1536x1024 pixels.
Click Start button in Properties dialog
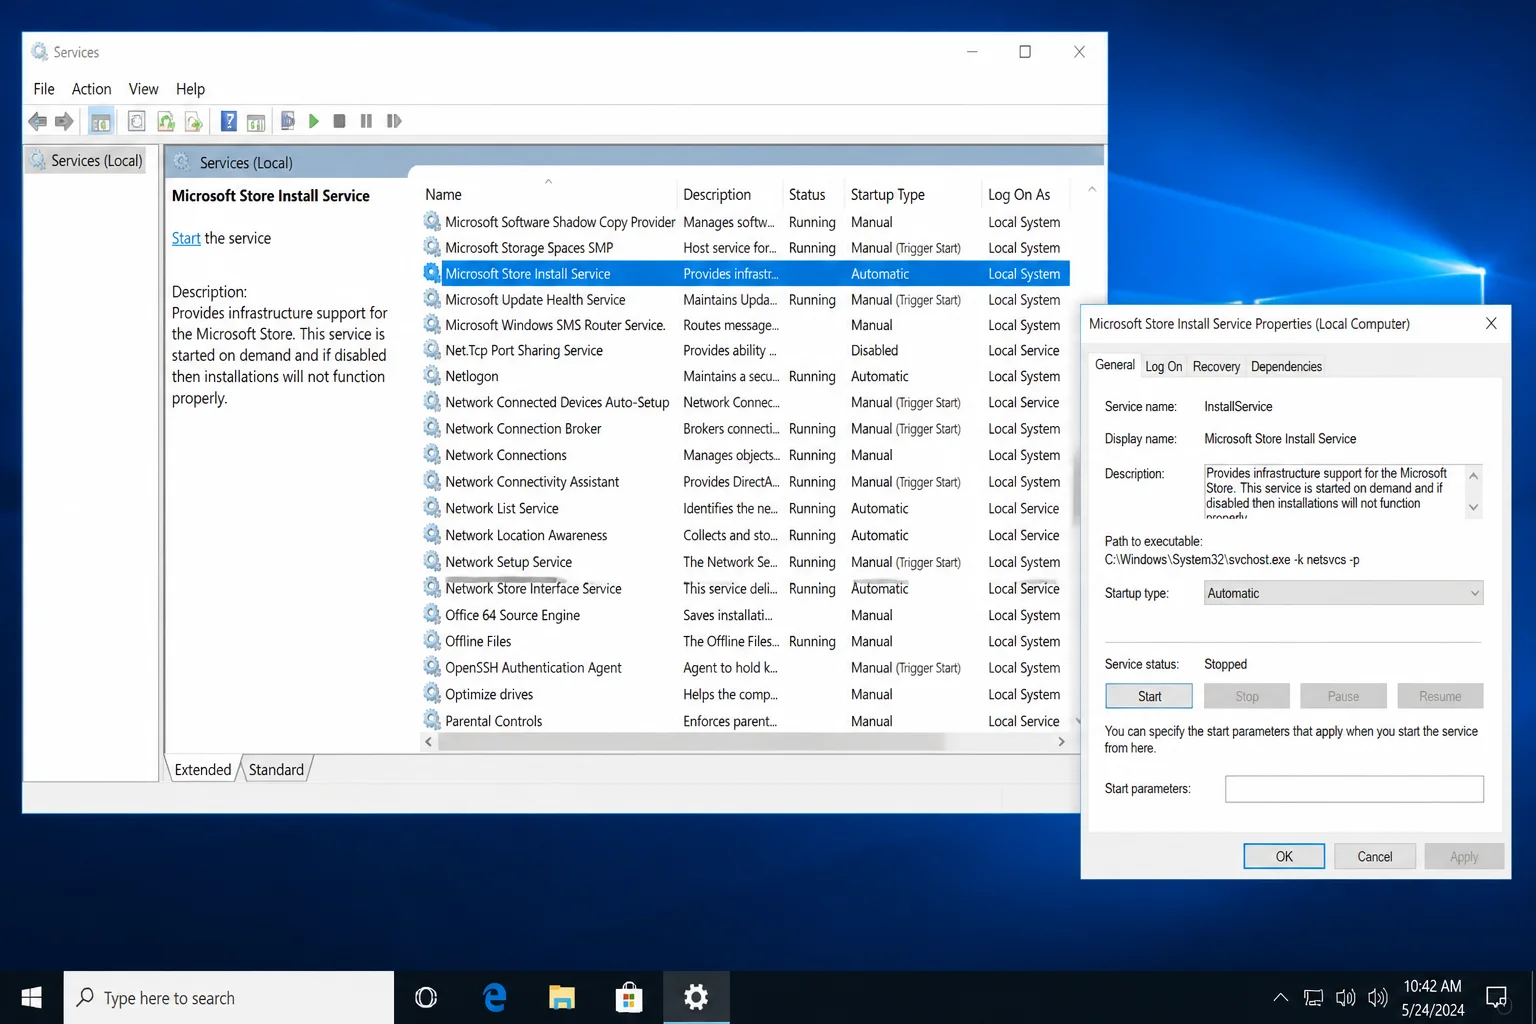click(x=1149, y=696)
